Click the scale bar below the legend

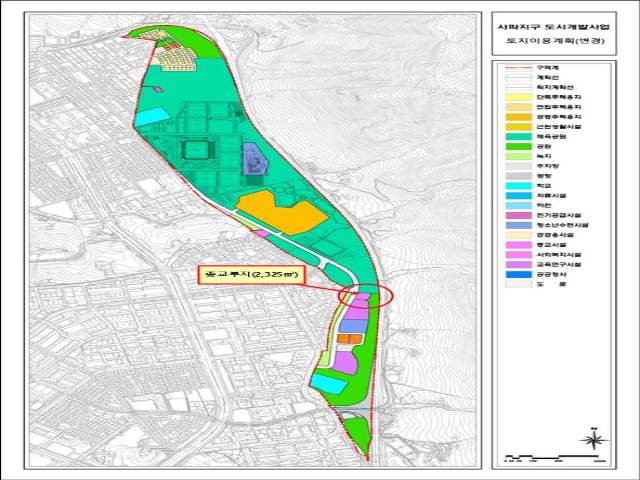click(x=541, y=456)
